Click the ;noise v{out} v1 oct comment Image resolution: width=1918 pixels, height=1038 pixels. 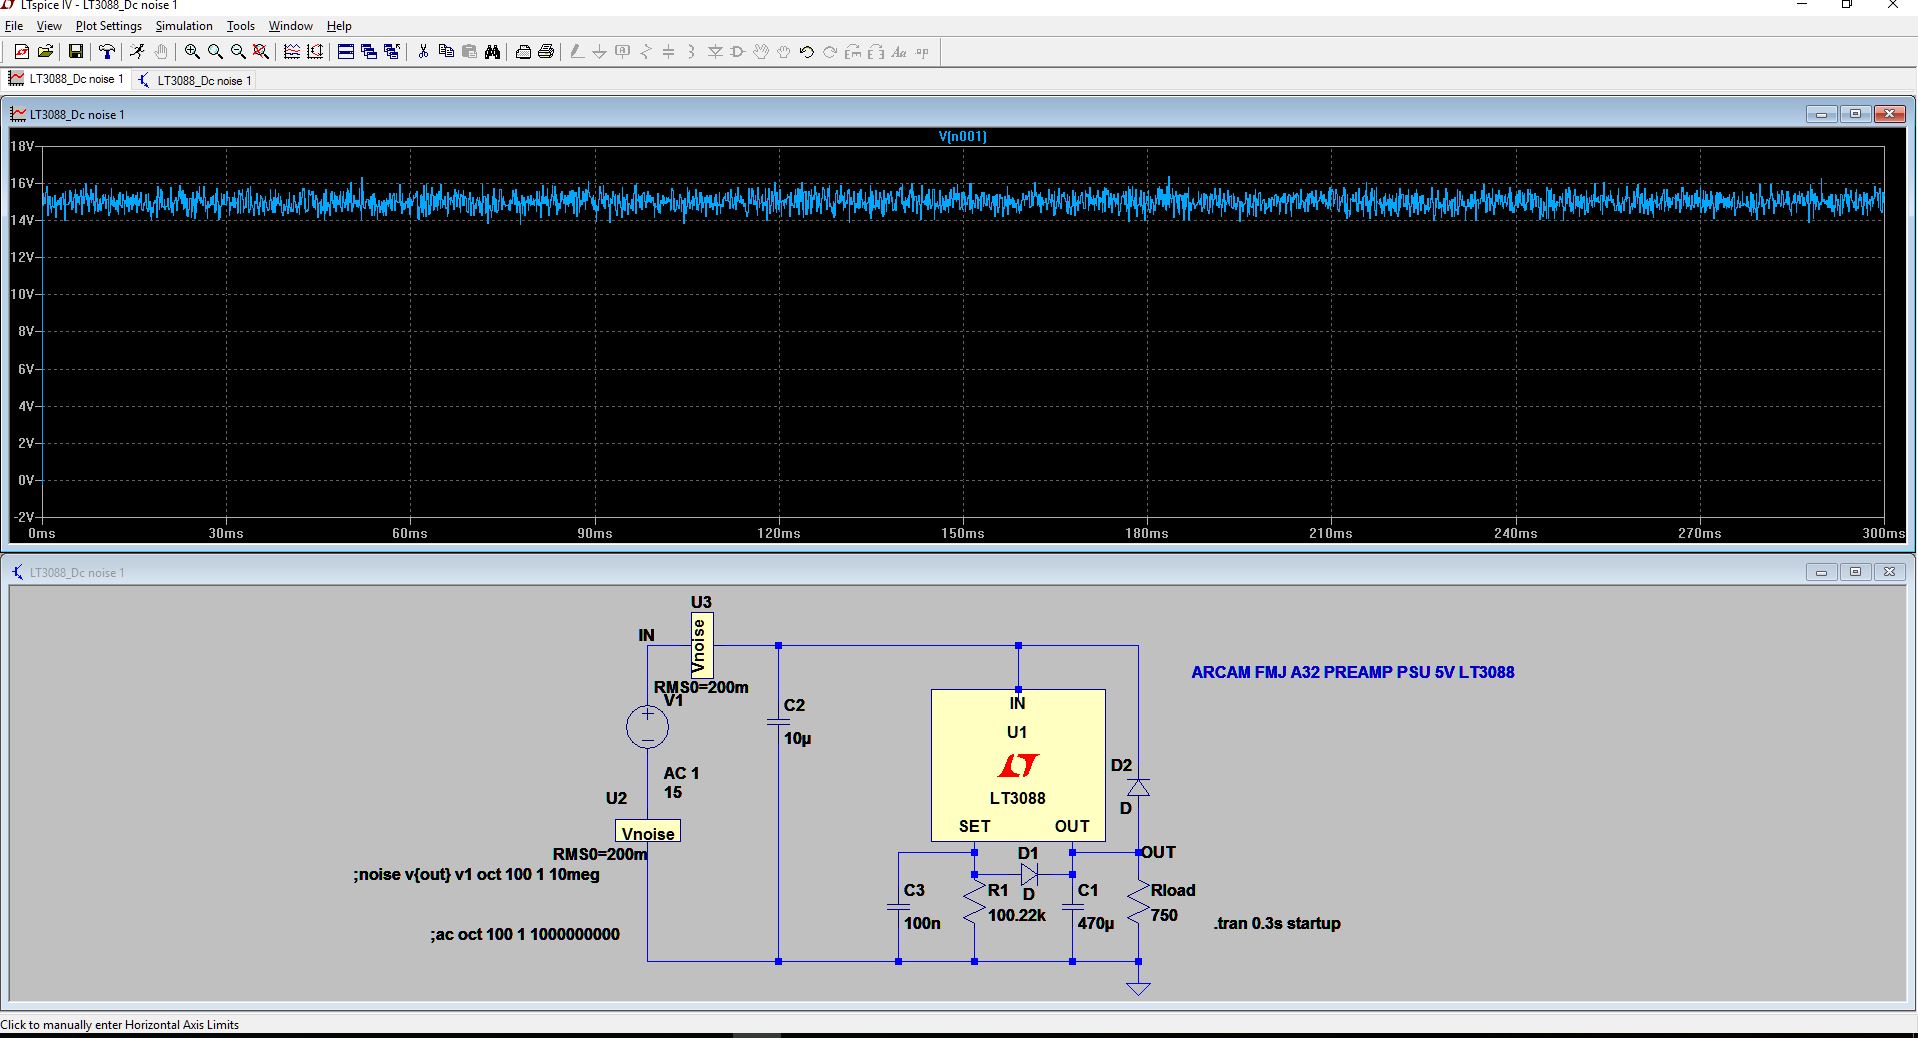(x=476, y=874)
